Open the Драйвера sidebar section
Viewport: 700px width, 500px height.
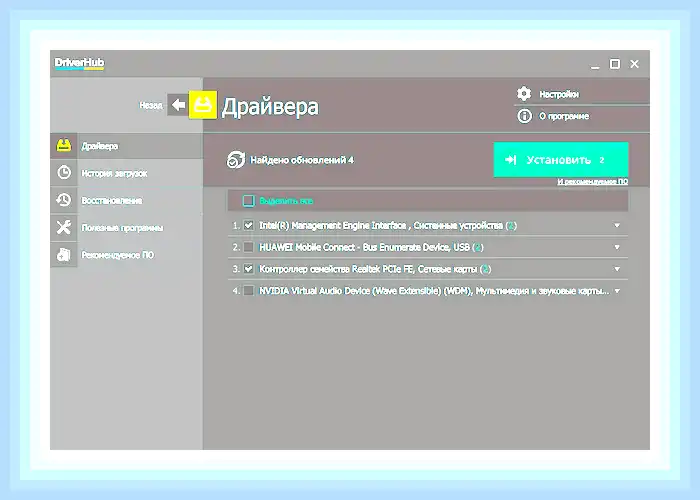pyautogui.click(x=126, y=146)
